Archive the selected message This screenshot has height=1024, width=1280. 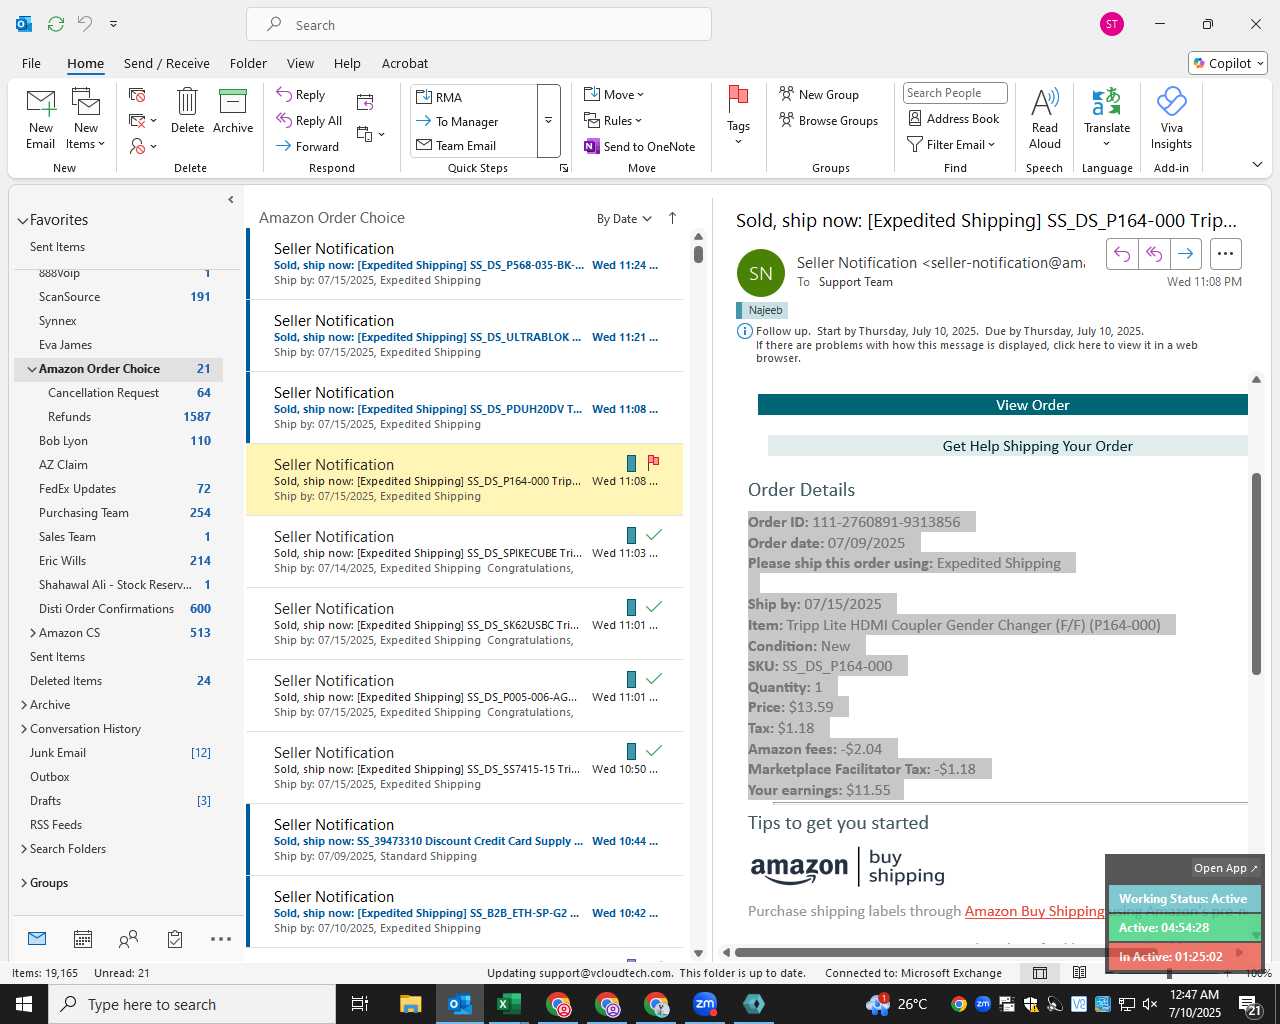click(233, 110)
